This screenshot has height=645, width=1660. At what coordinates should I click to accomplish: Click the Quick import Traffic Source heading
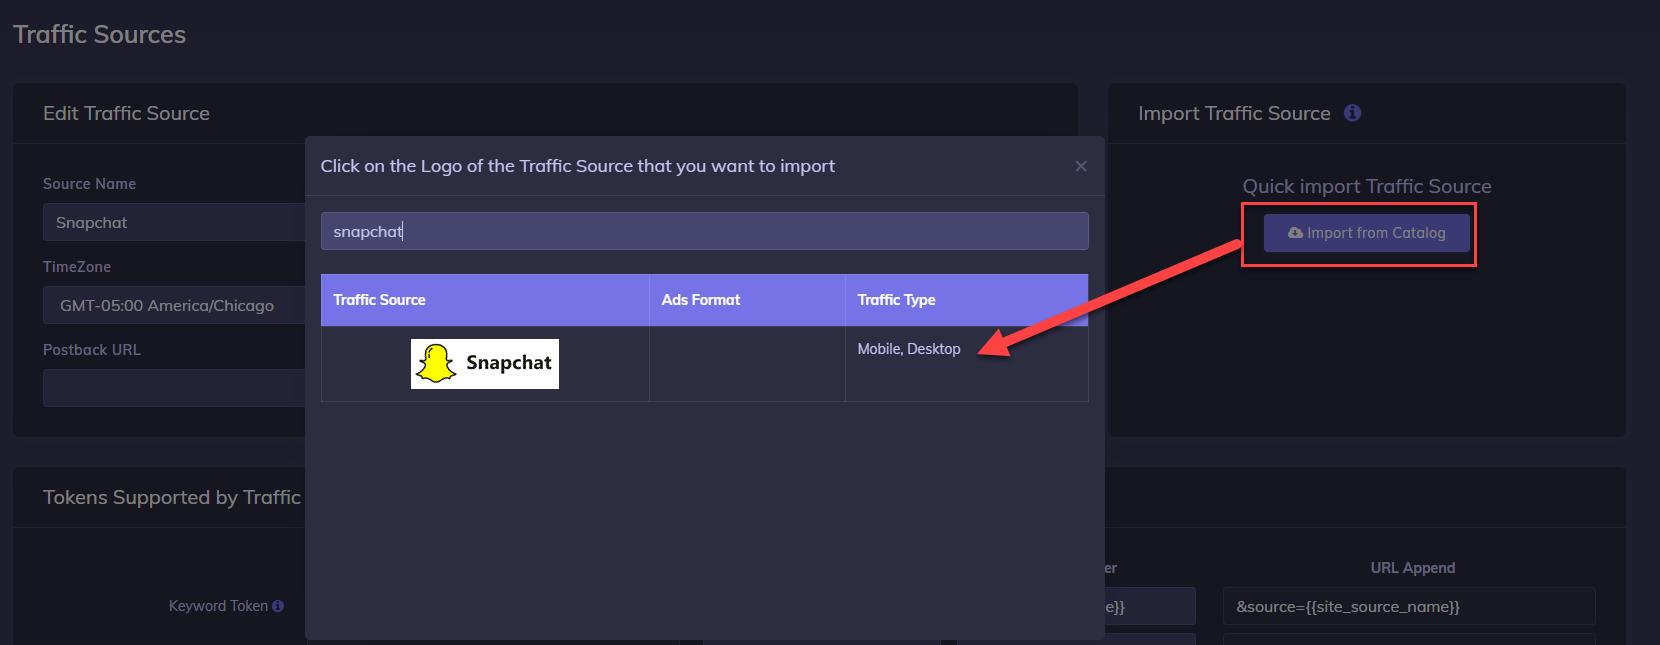pos(1367,186)
